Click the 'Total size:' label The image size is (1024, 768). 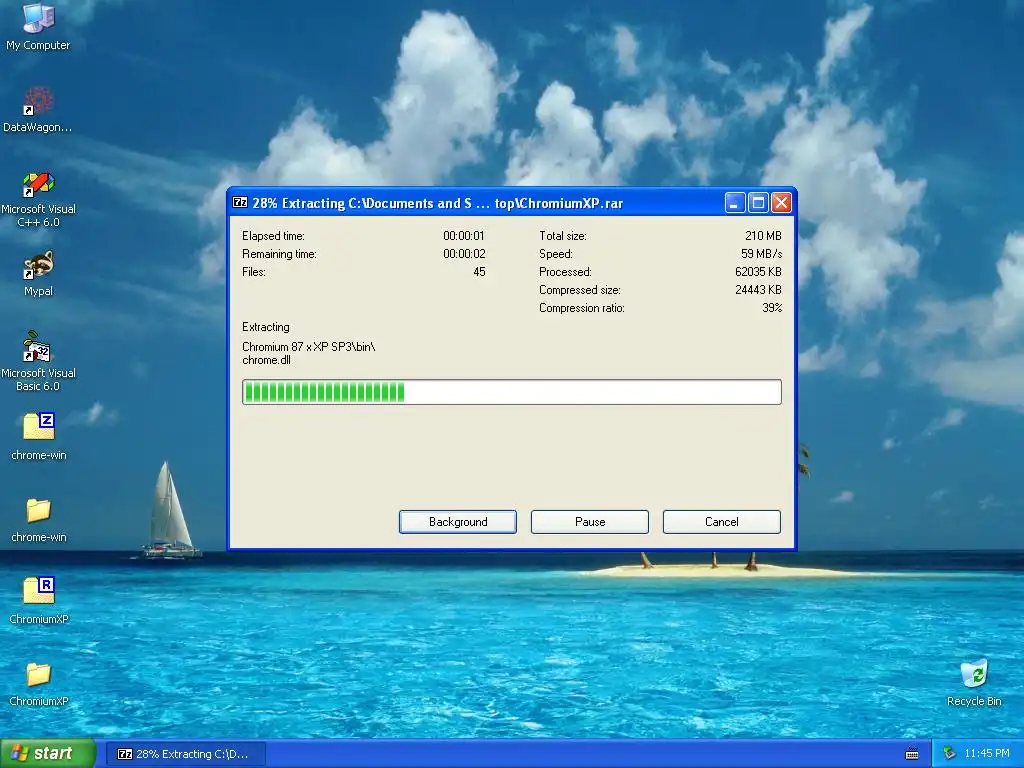tap(562, 236)
